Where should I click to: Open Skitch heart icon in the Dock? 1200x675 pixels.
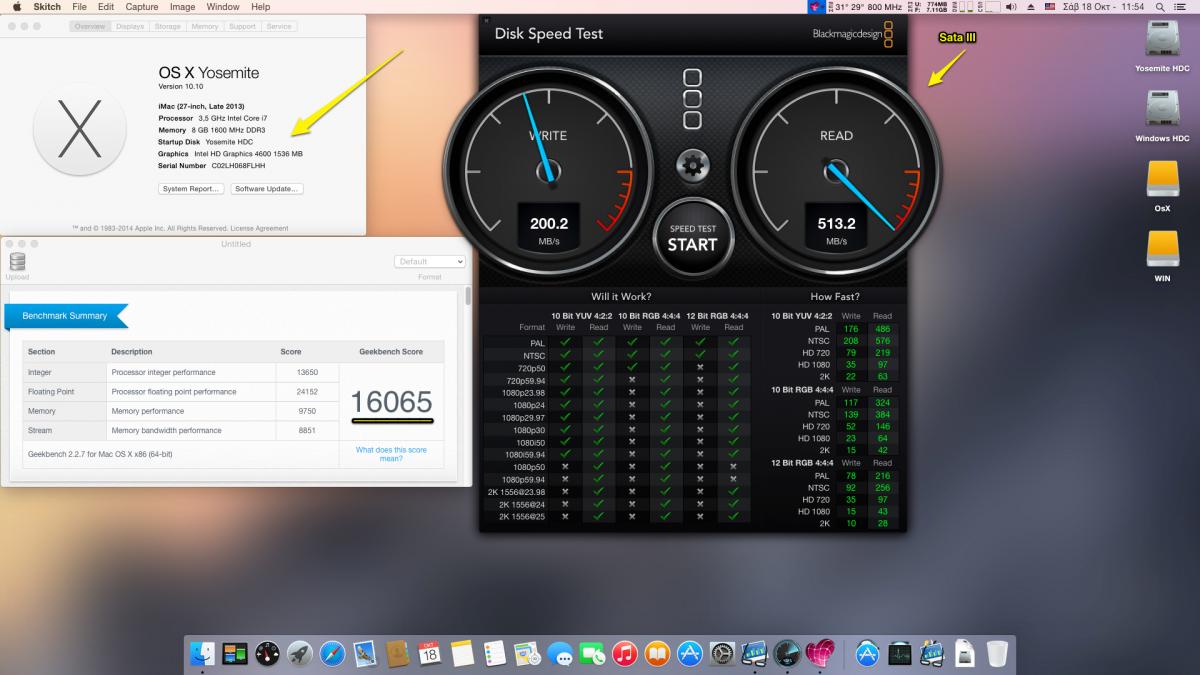tap(820, 654)
